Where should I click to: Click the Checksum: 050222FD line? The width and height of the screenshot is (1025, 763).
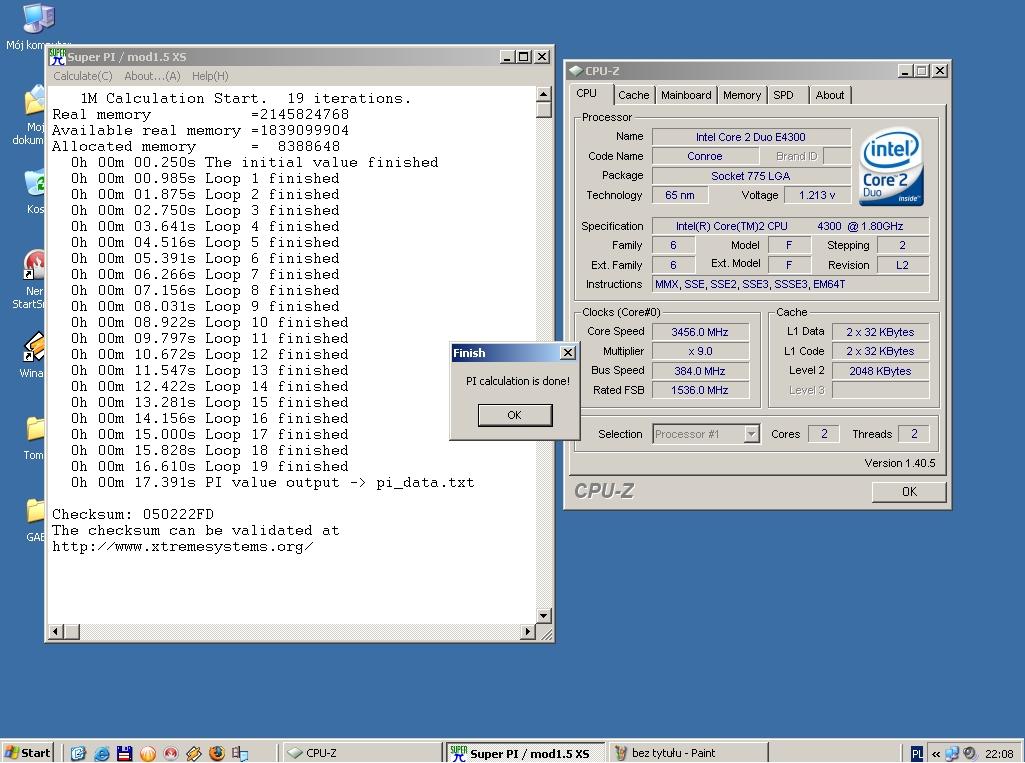click(x=133, y=514)
